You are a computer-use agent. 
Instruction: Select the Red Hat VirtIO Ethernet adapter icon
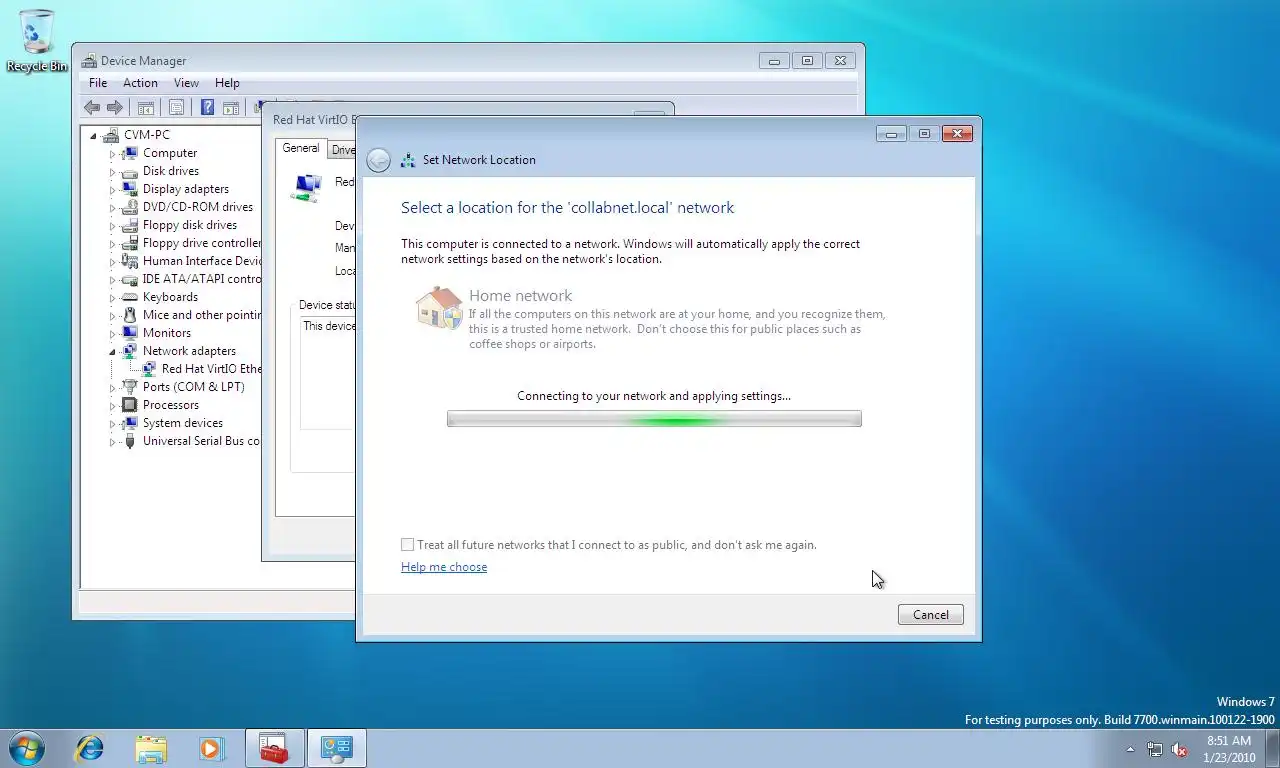point(149,369)
